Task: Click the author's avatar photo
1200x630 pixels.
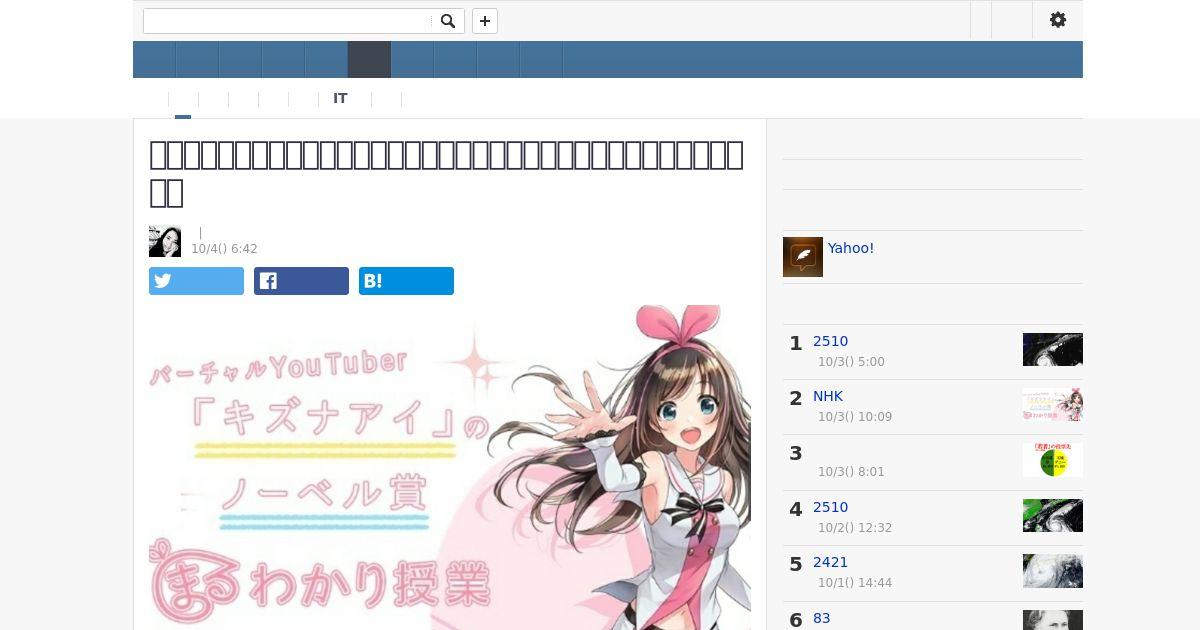Action: tap(165, 241)
